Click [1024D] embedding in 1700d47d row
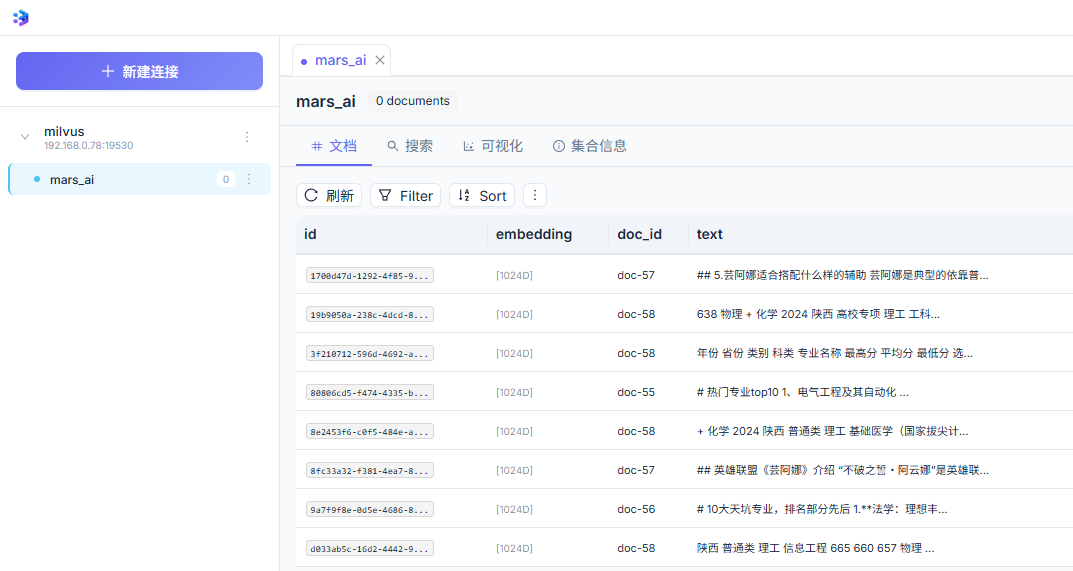This screenshot has height=571, width=1073. 514,275
